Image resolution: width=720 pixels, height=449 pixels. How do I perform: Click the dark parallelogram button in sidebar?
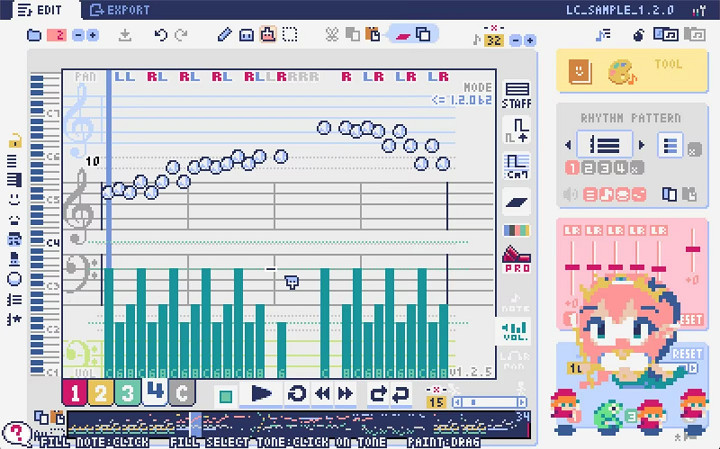pyautogui.click(x=517, y=202)
